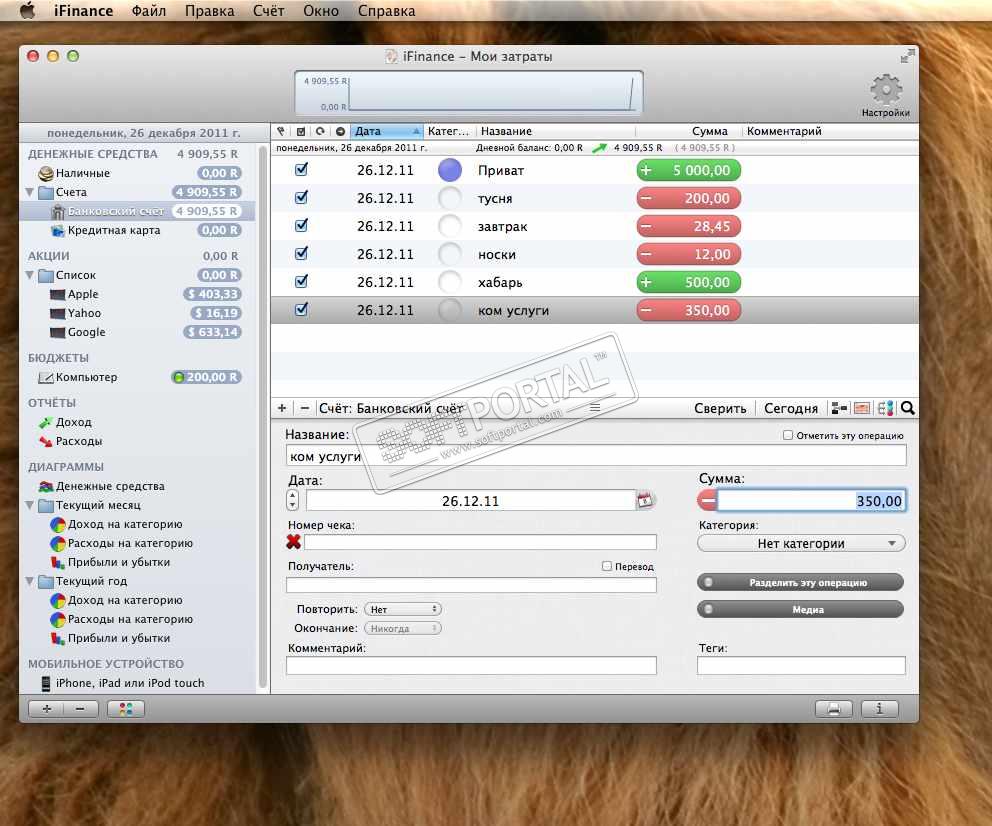Click Приват category color circle
992x826 pixels.
coord(450,170)
